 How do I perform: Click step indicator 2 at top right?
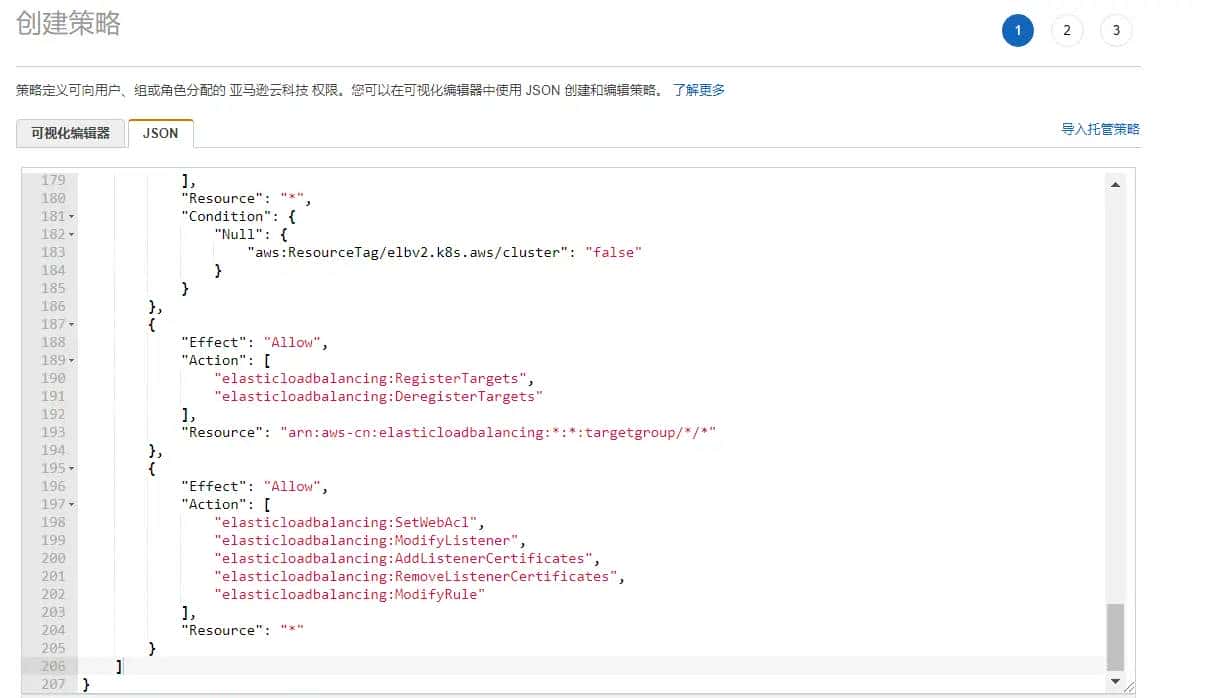1067,30
